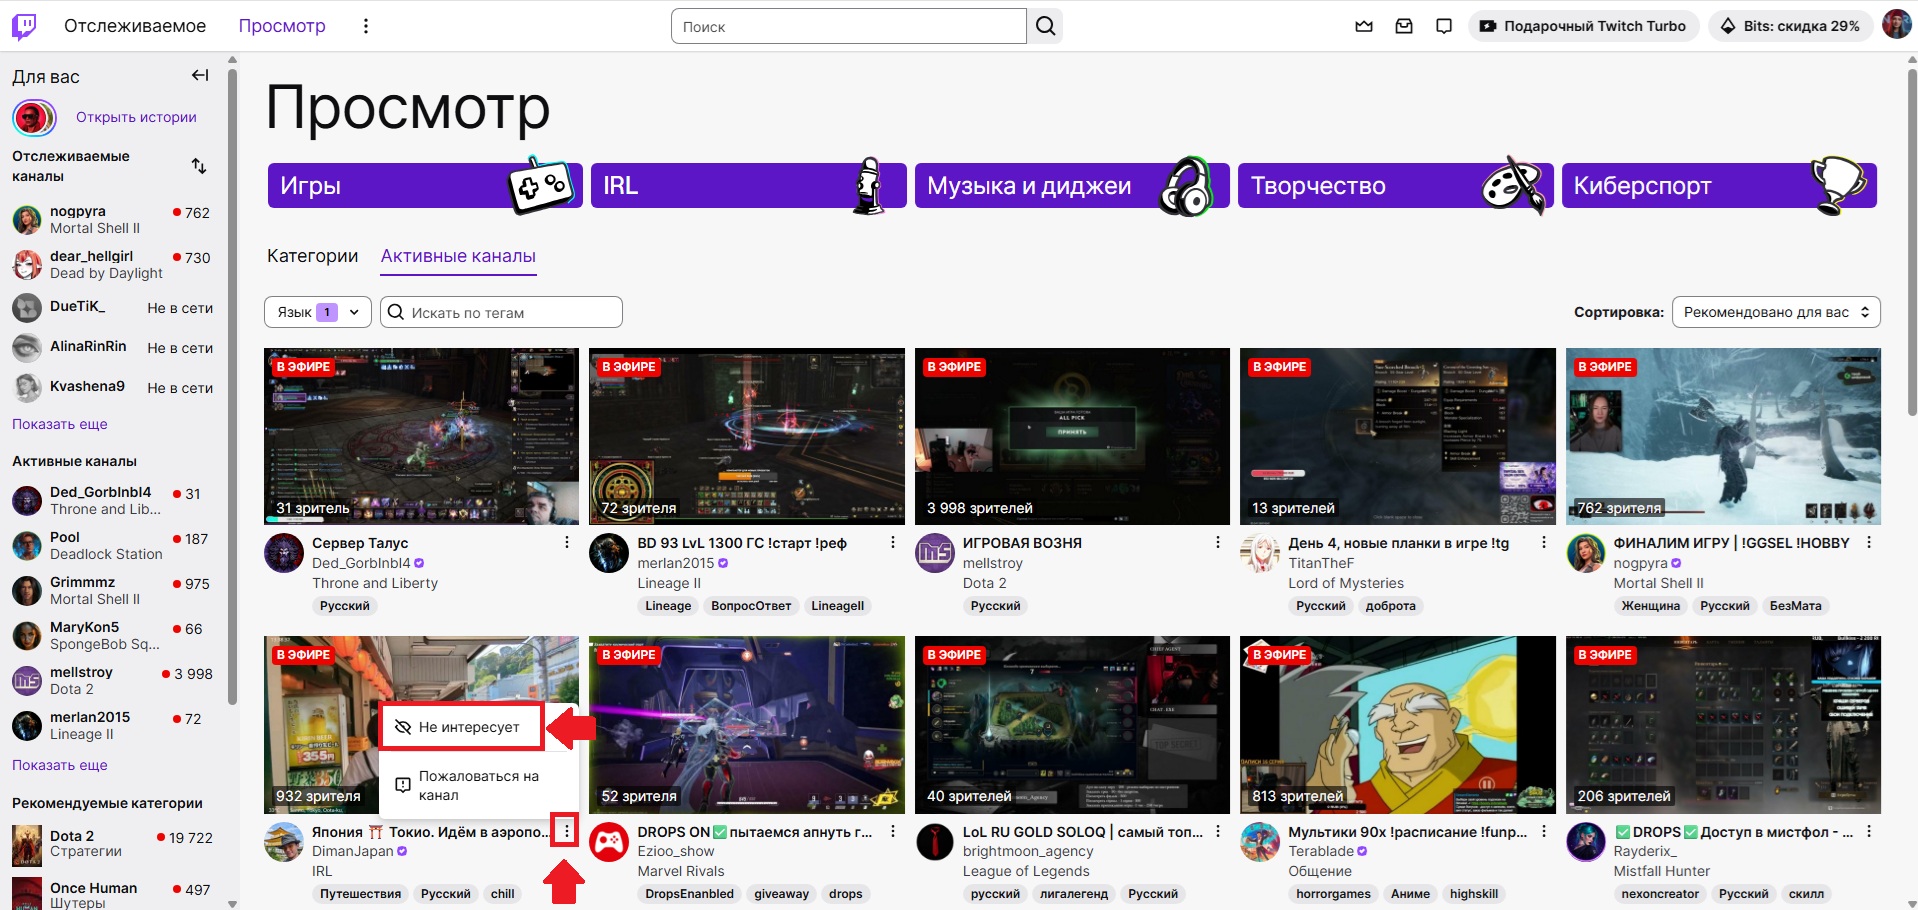Open options for DROPS ON Ezioo_show stream
This screenshot has height=910, width=1918.
point(893,831)
